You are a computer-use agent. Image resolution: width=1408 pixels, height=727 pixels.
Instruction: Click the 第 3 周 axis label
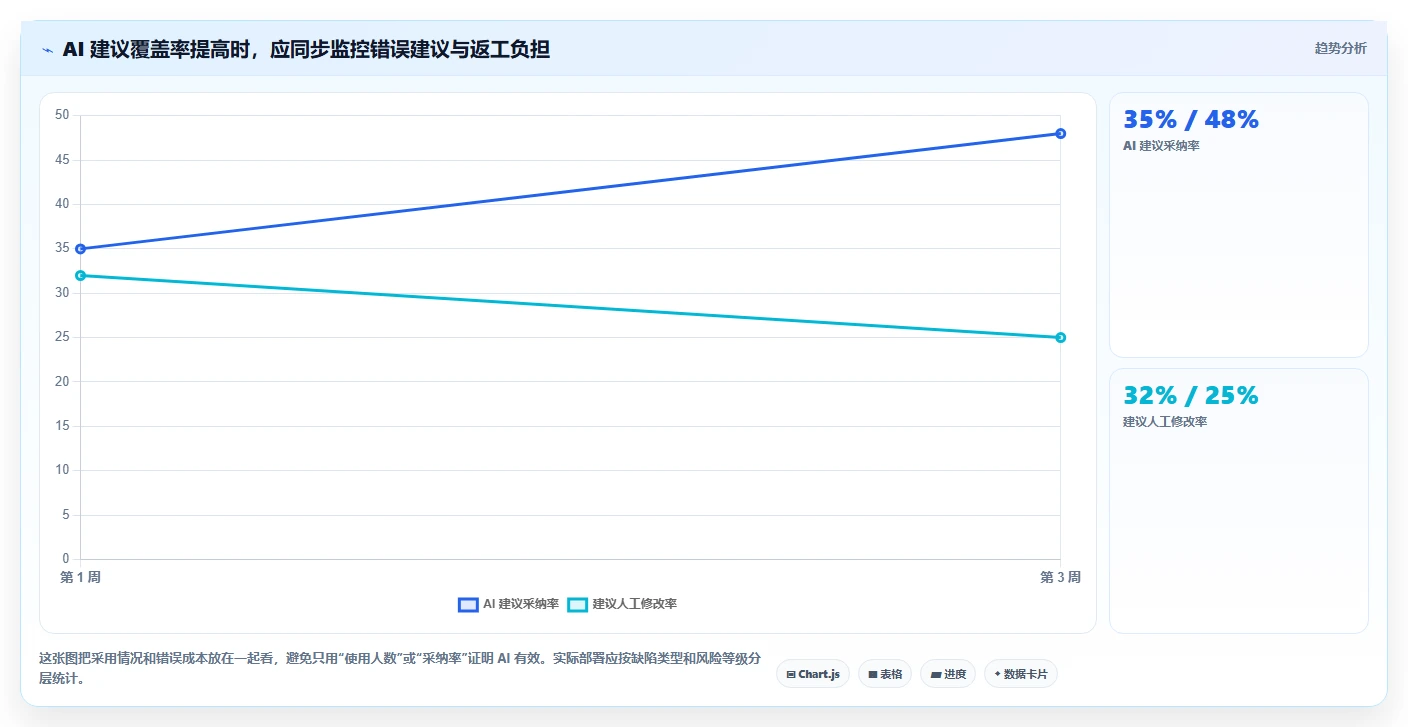click(x=1060, y=578)
